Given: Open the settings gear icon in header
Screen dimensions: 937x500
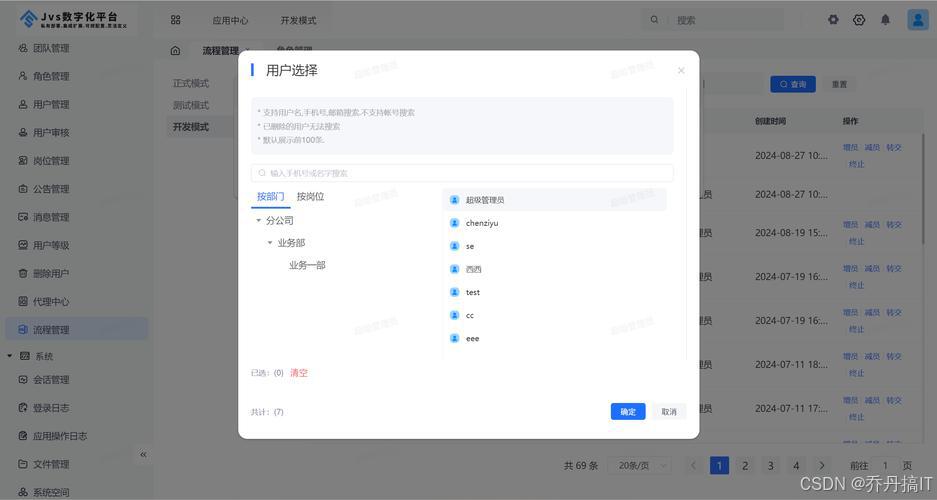Looking at the screenshot, I should (859, 20).
